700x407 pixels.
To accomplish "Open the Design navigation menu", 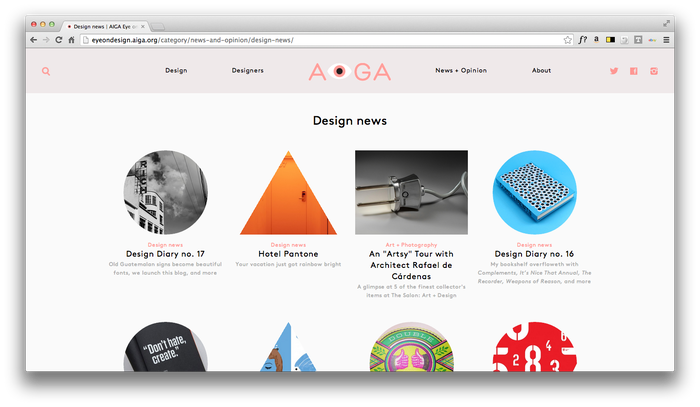I will (176, 71).
